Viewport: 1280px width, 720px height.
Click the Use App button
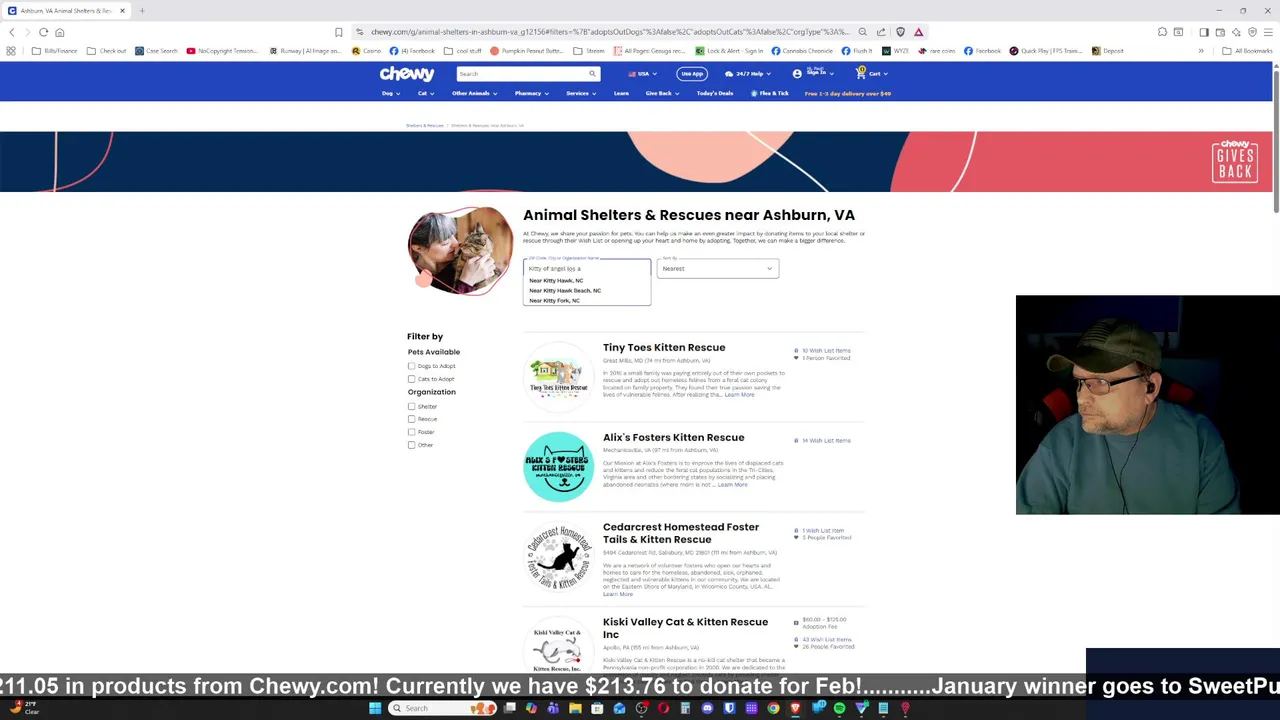[692, 73]
